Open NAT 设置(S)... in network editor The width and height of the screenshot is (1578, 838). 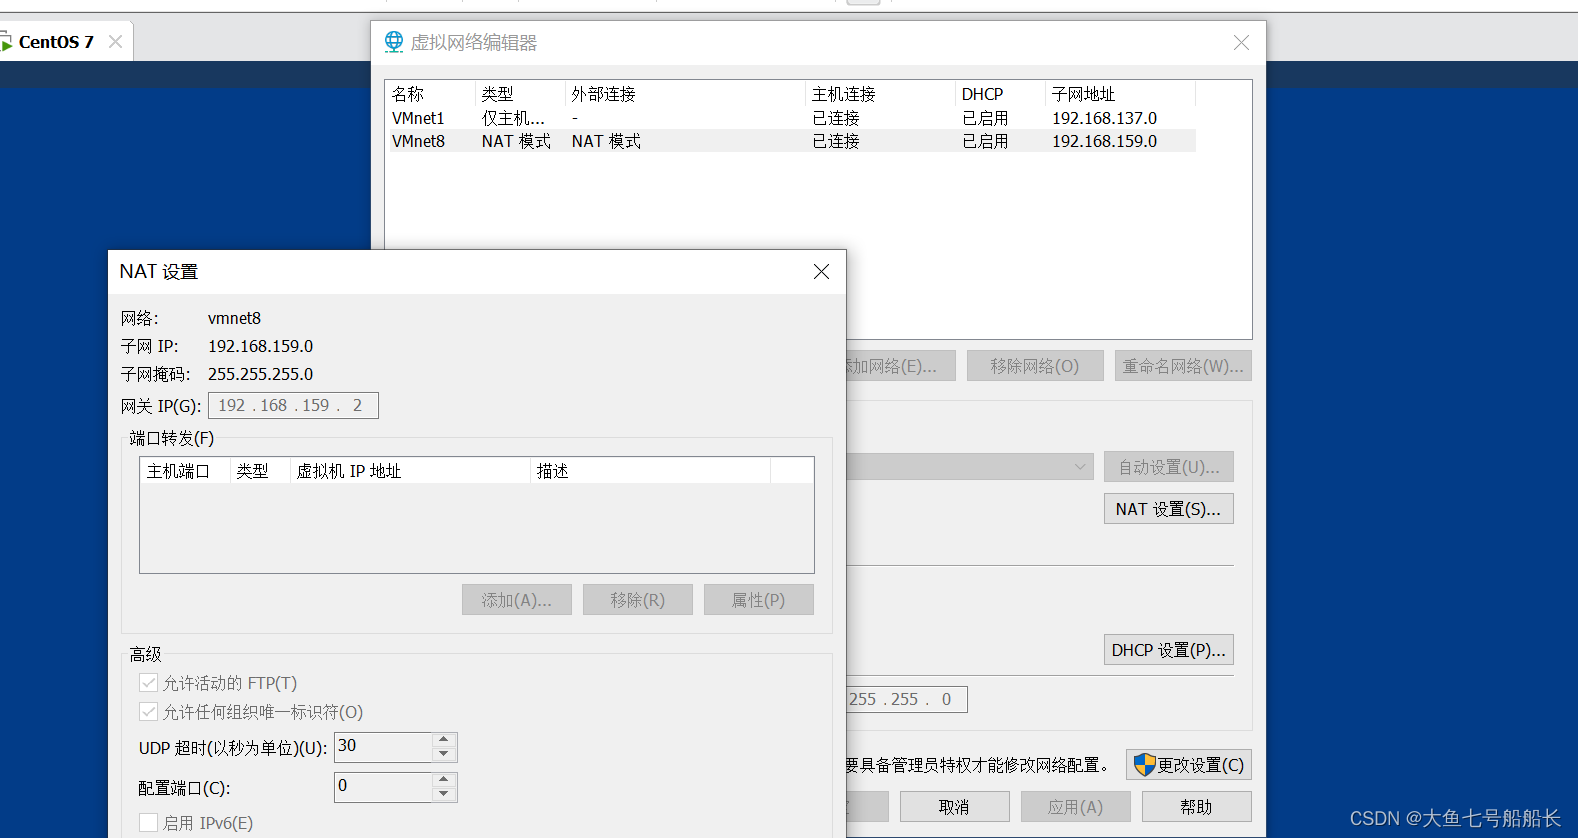tap(1169, 509)
